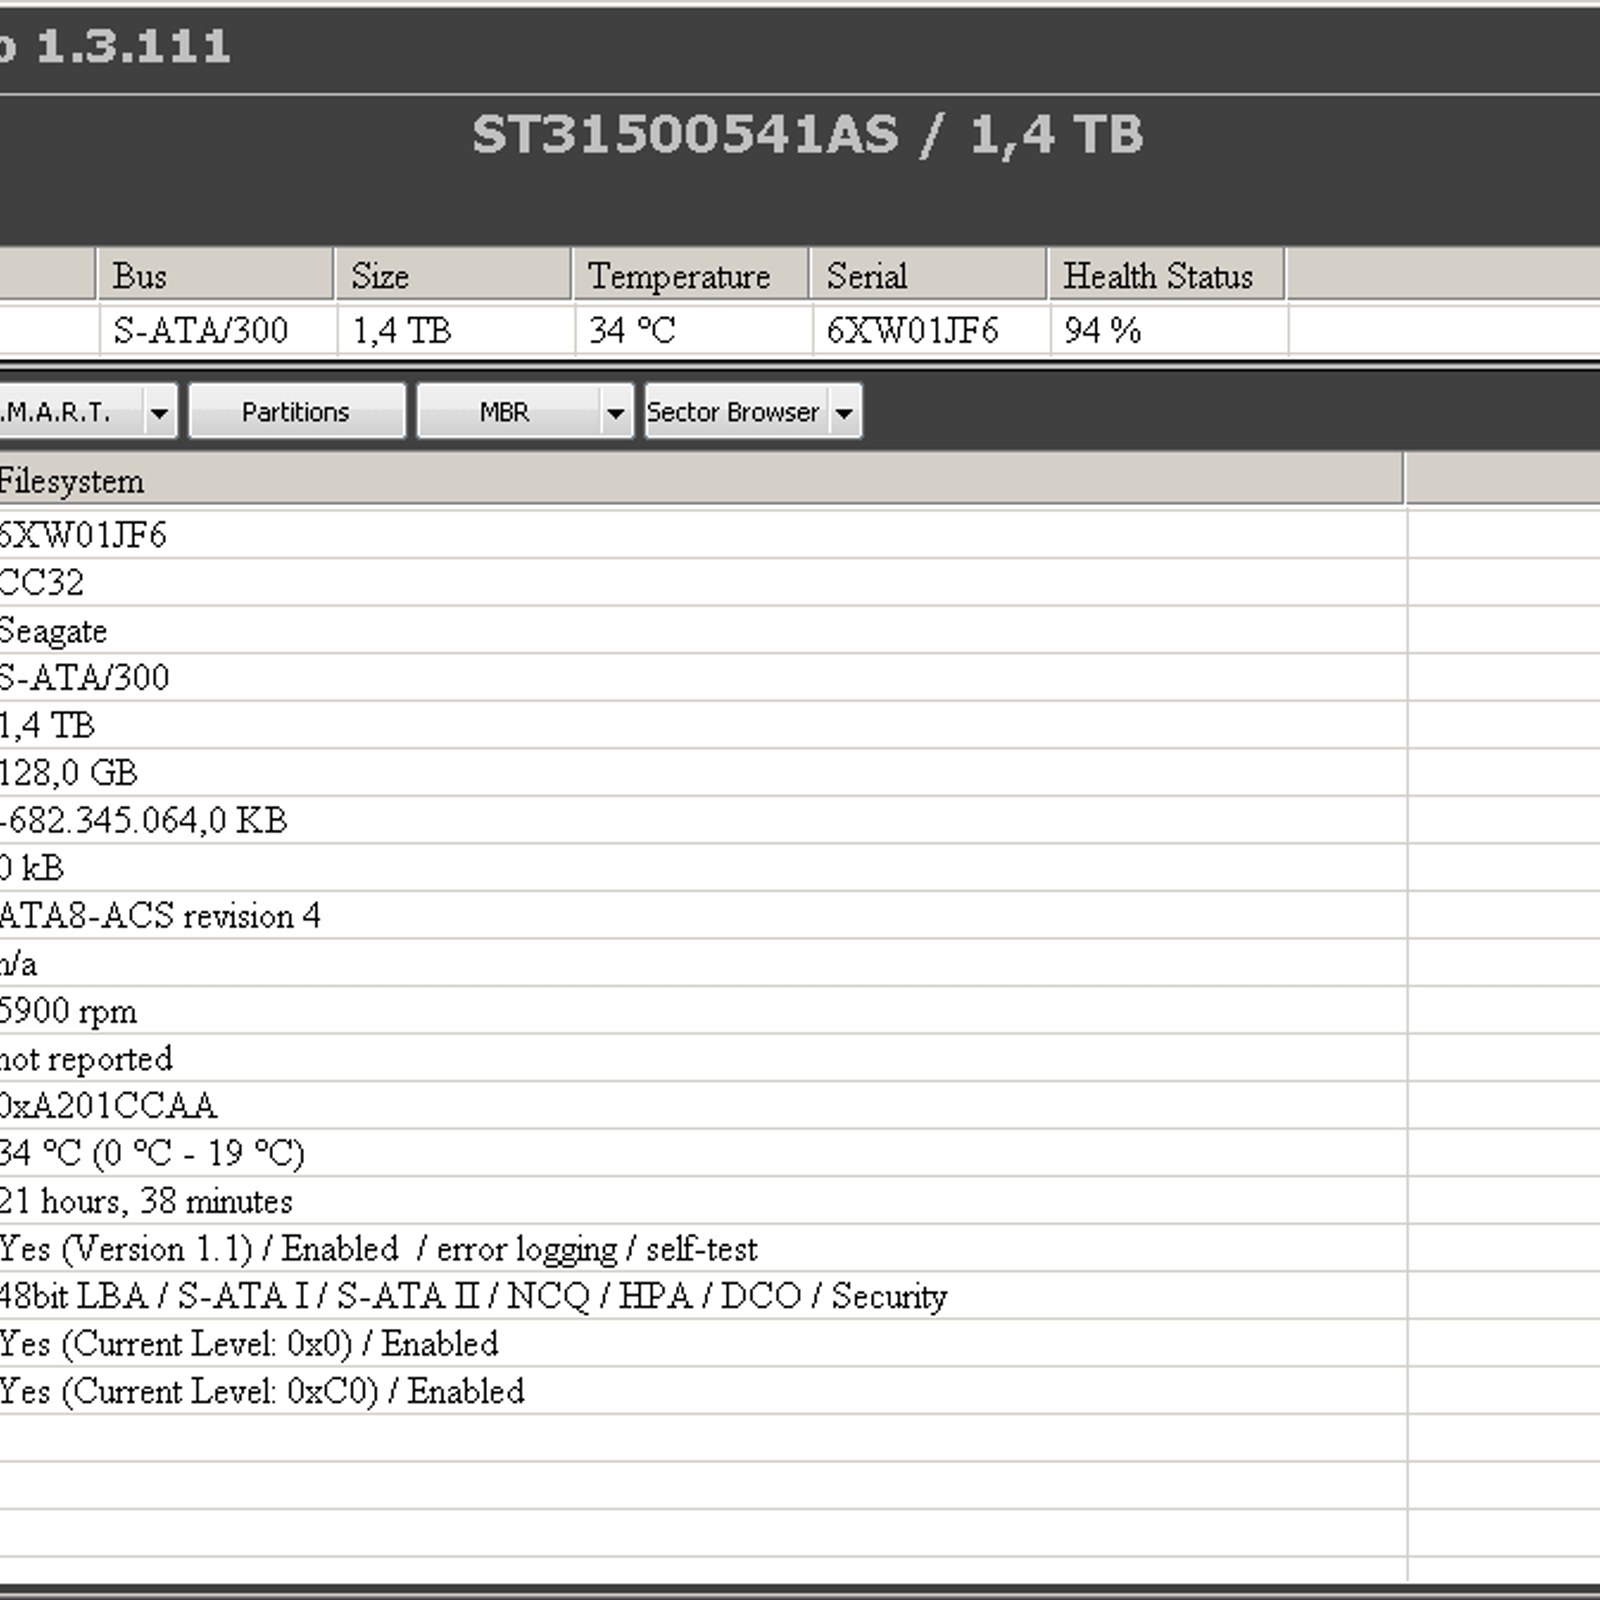1600x1600 pixels.
Task: Select the S-ATA/300 bus cell in drive row
Action: click(217, 330)
